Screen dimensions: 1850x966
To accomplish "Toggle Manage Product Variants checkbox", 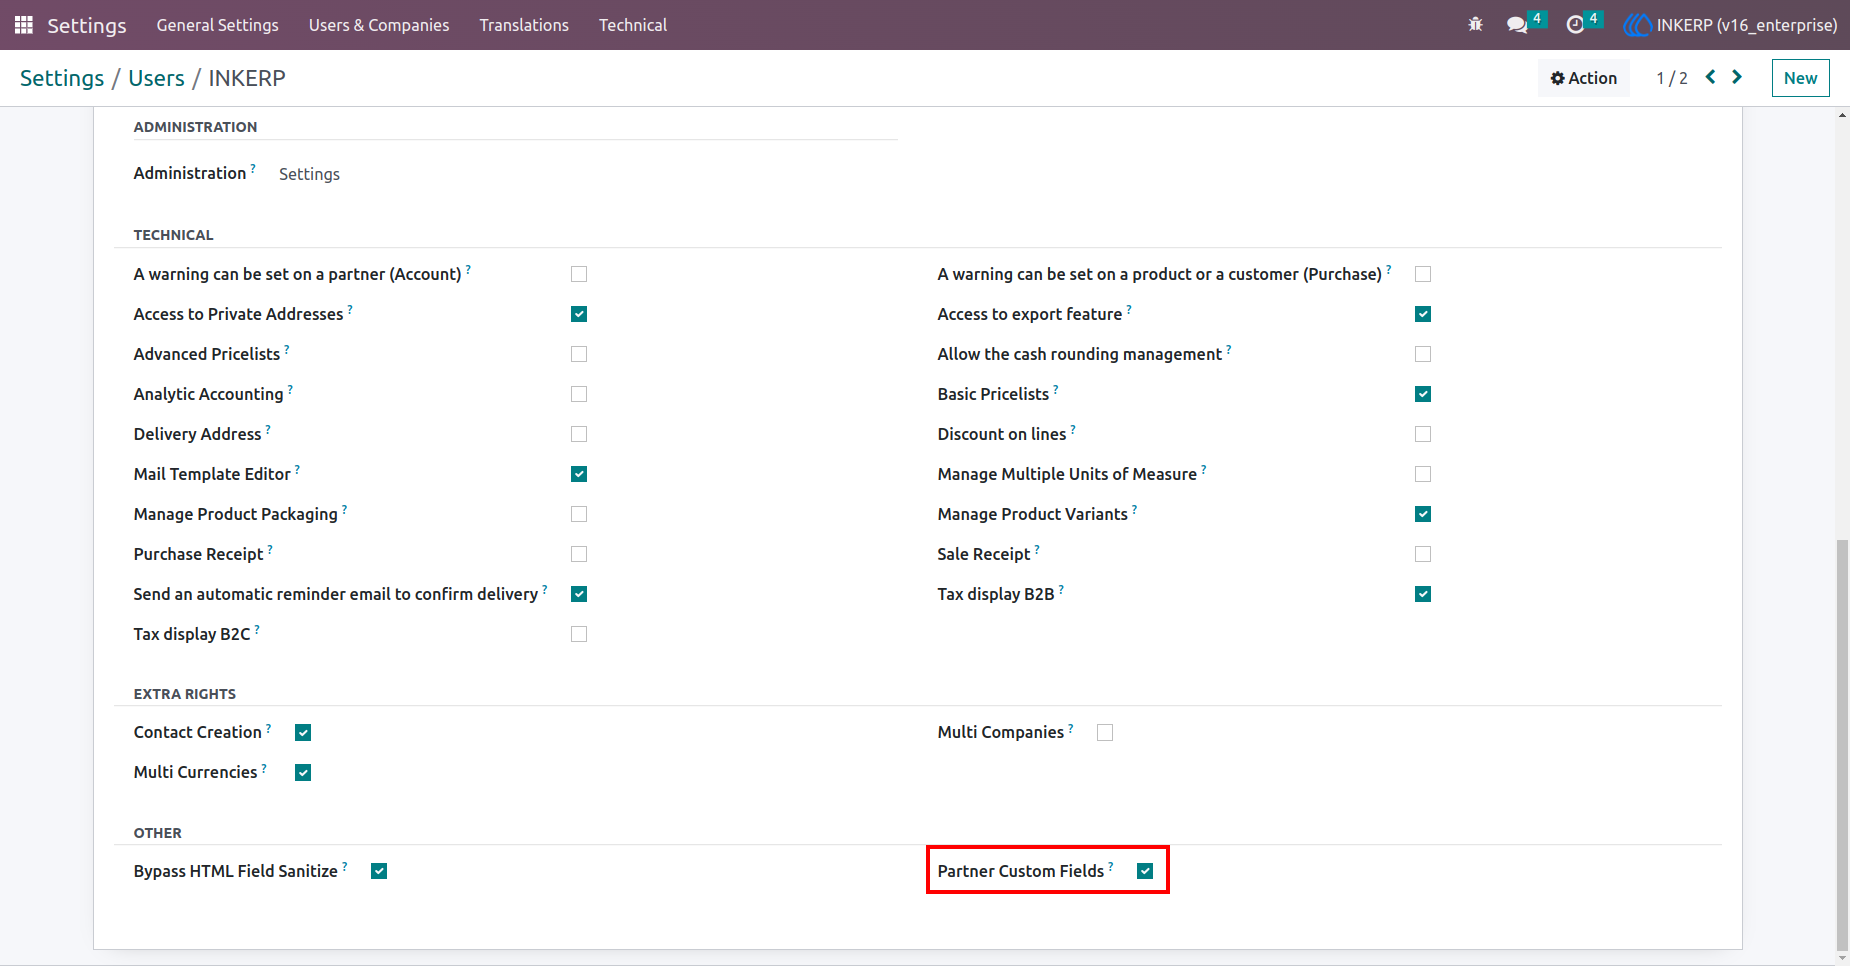I will coord(1423,514).
